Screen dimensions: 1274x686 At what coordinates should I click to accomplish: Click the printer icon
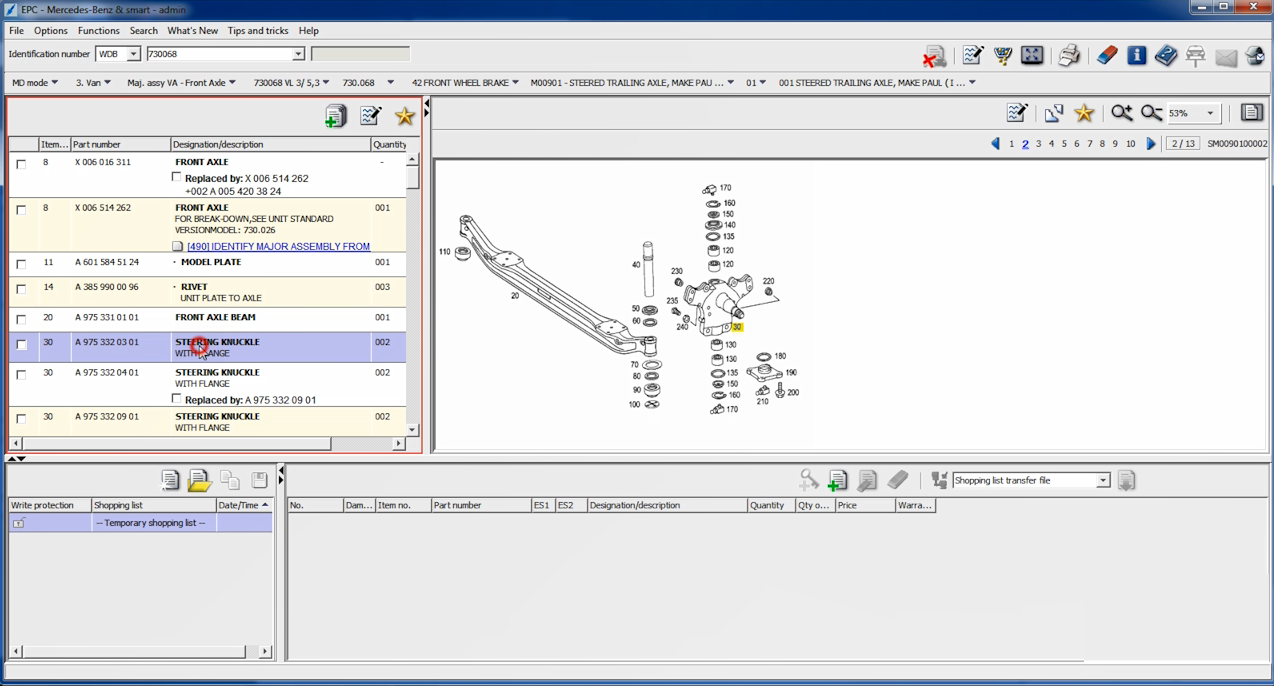point(1069,55)
